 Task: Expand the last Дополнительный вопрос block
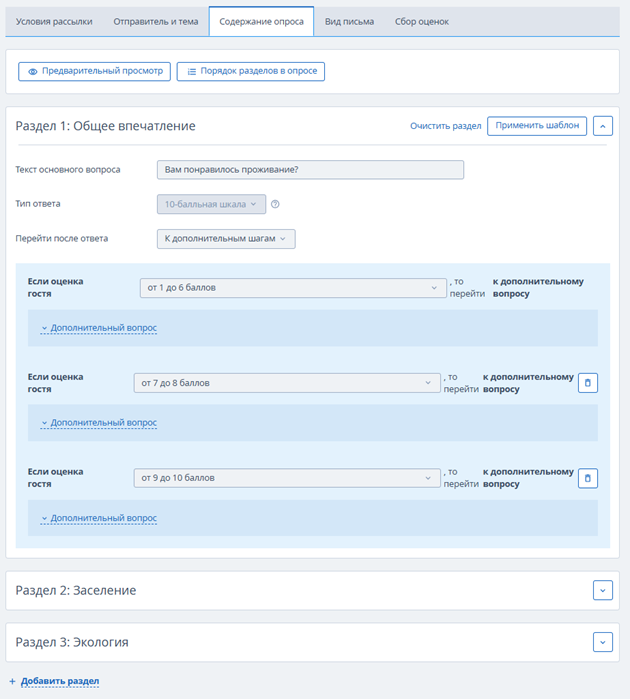pyautogui.click(x=99, y=518)
